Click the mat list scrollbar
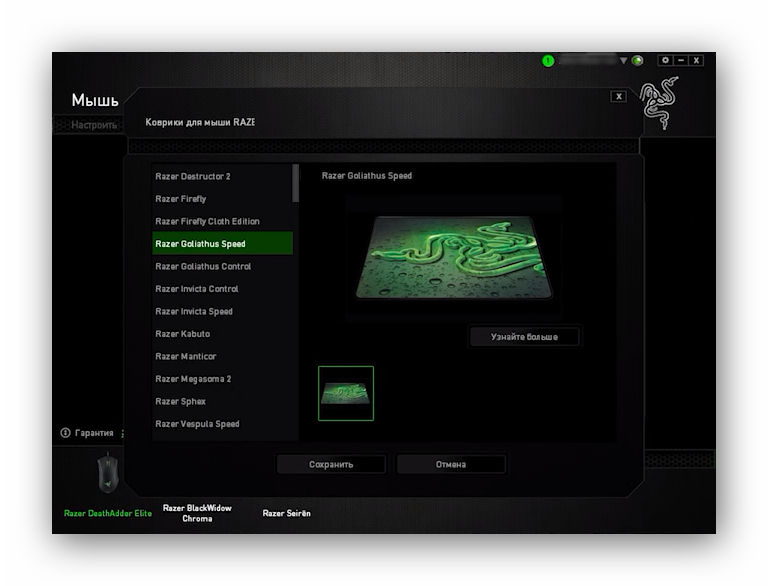The image size is (768, 586). pos(295,183)
